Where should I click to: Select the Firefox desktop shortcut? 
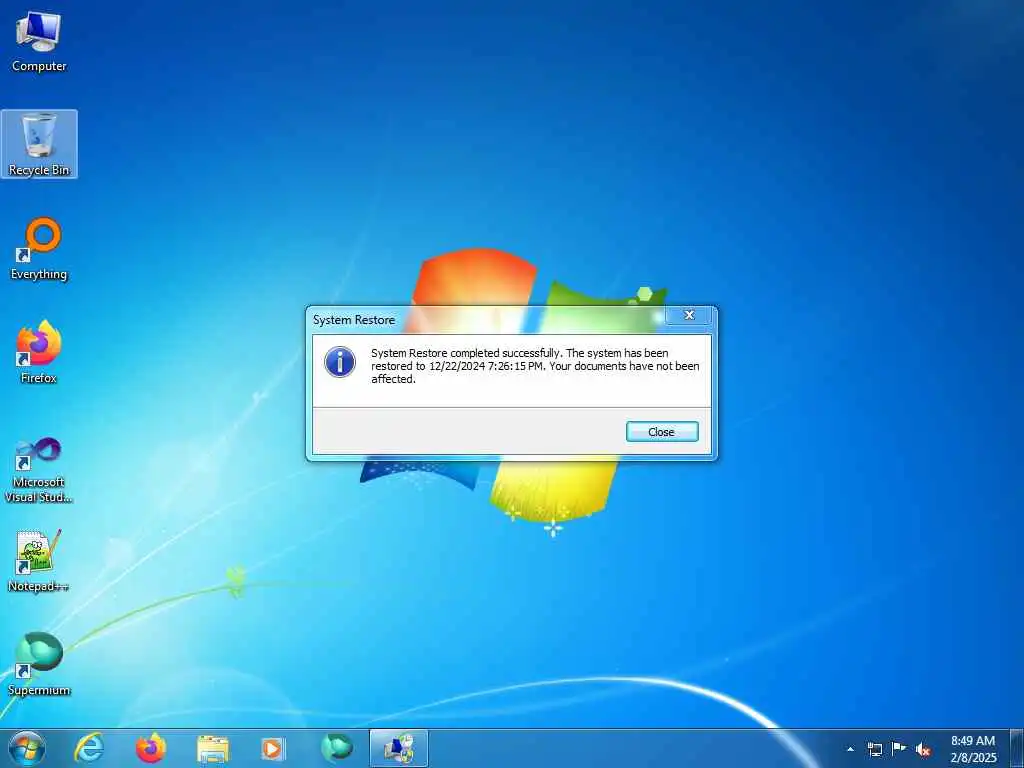39,352
